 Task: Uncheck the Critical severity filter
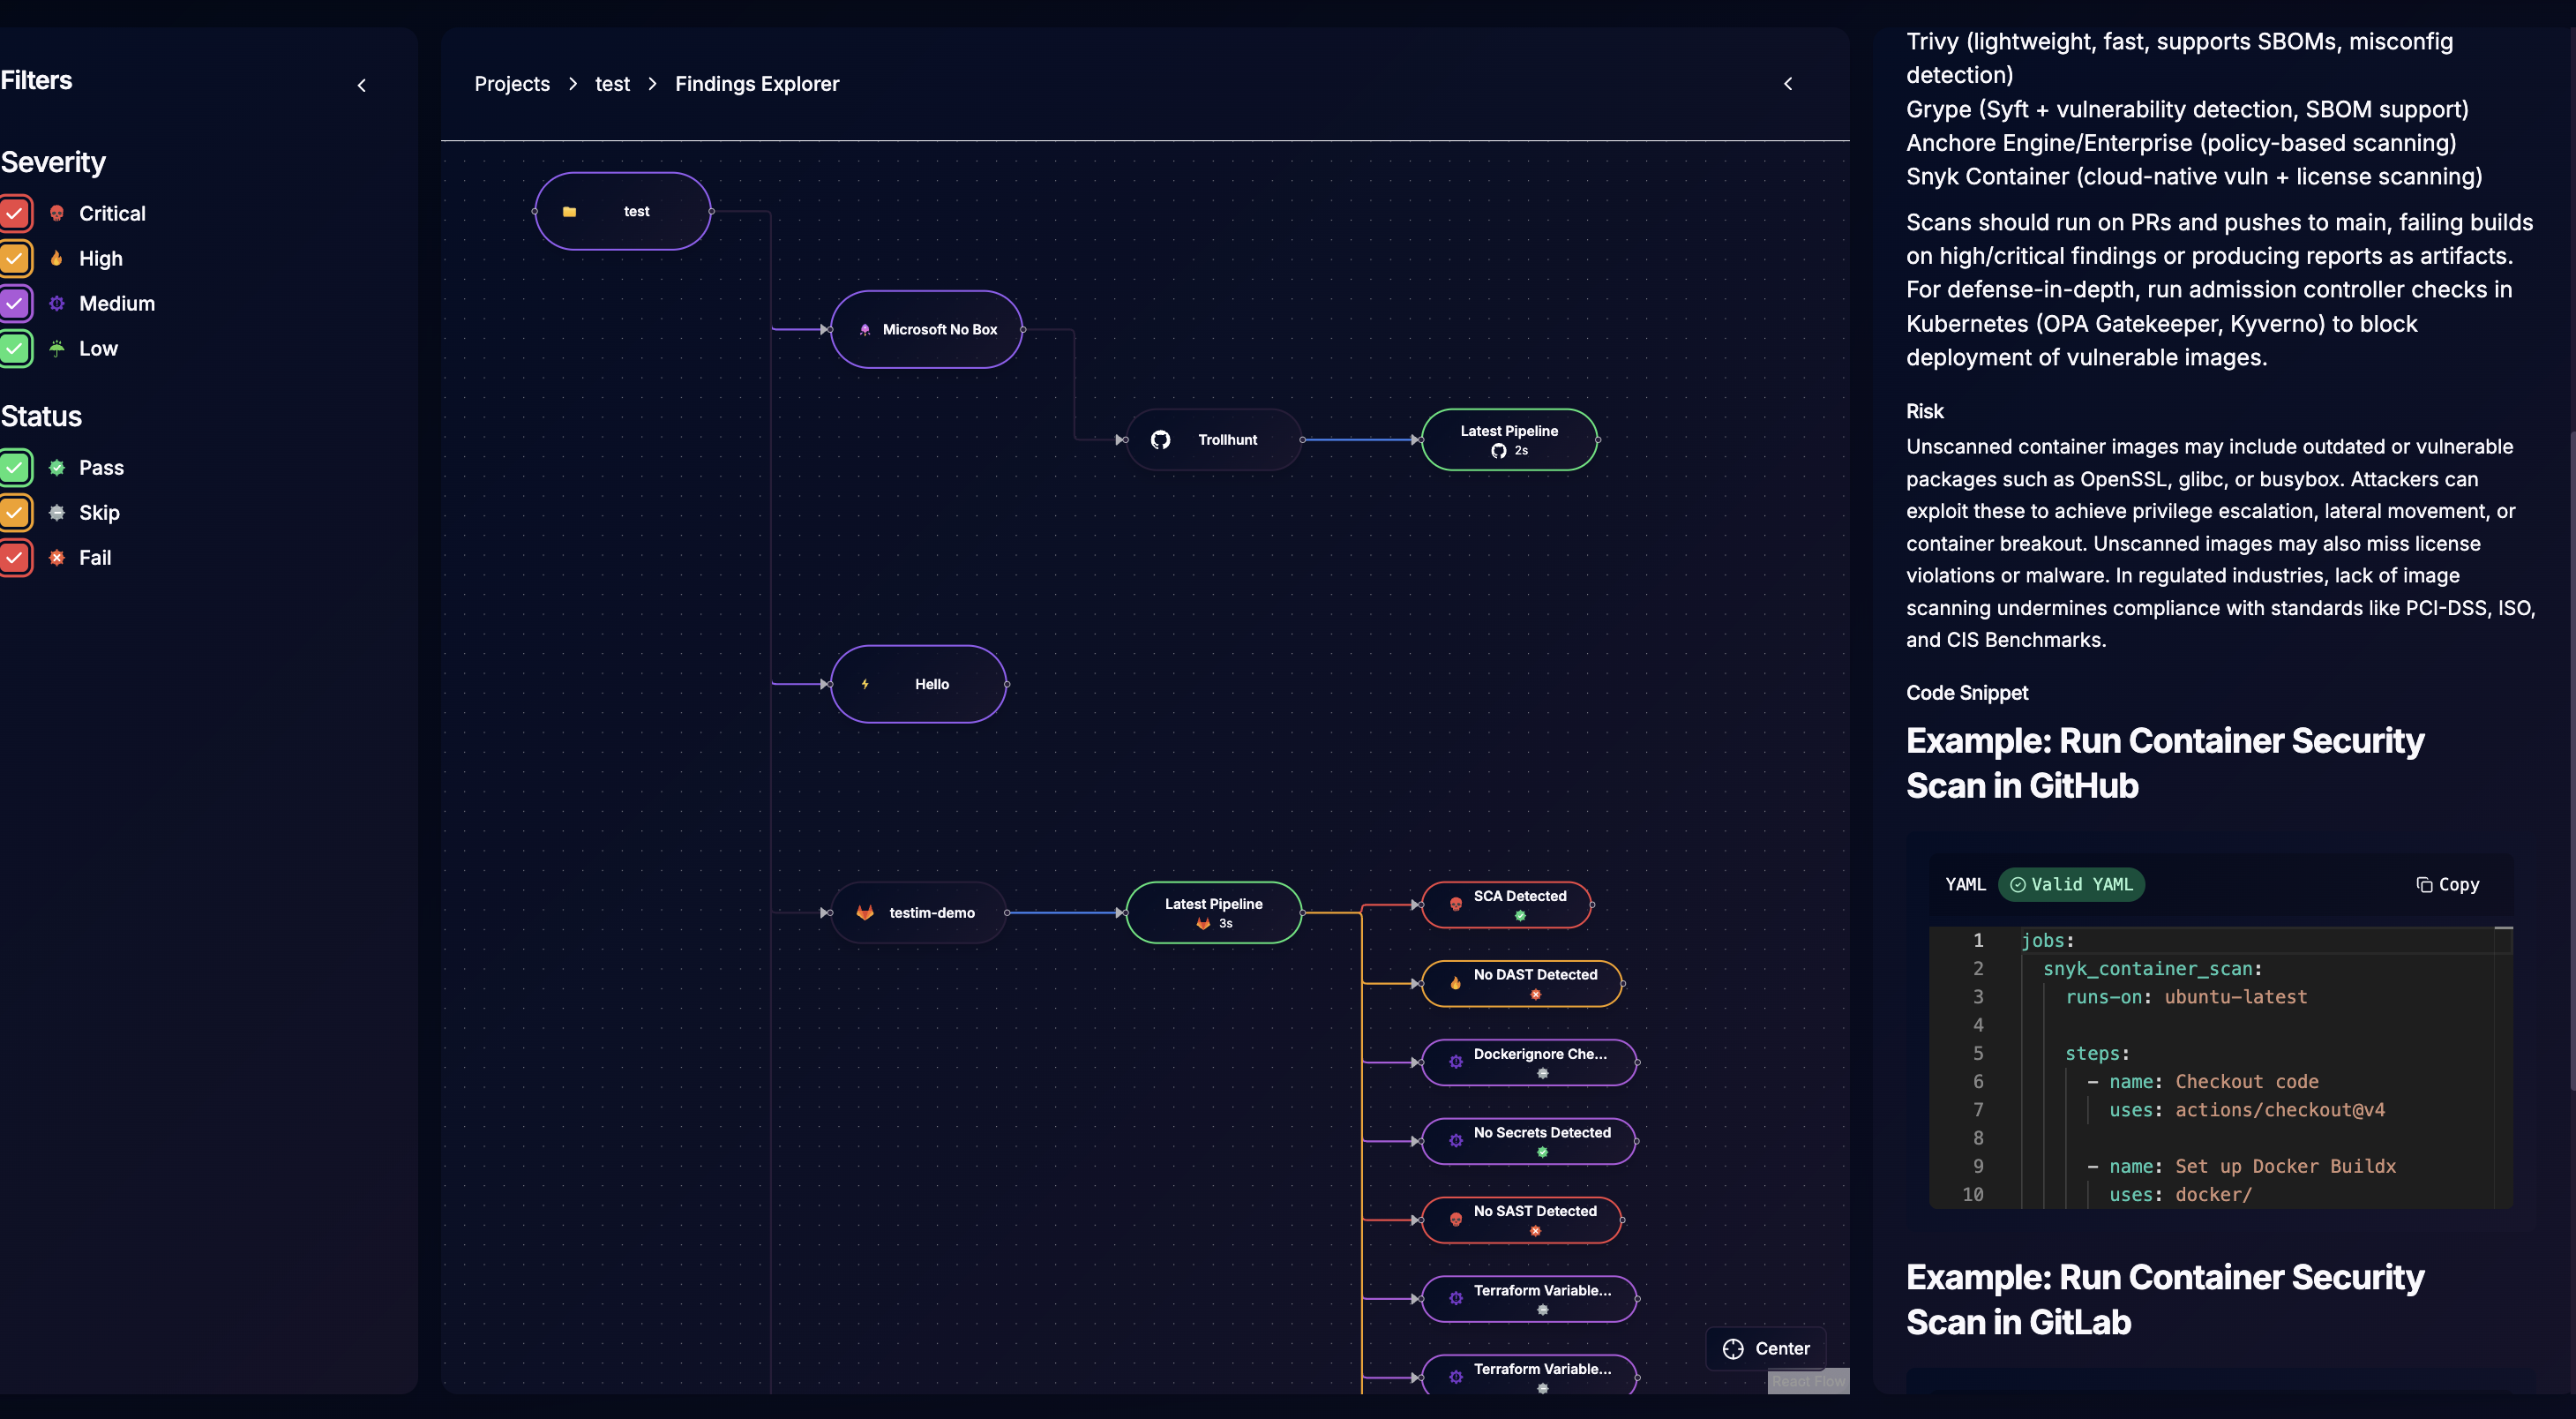15,213
